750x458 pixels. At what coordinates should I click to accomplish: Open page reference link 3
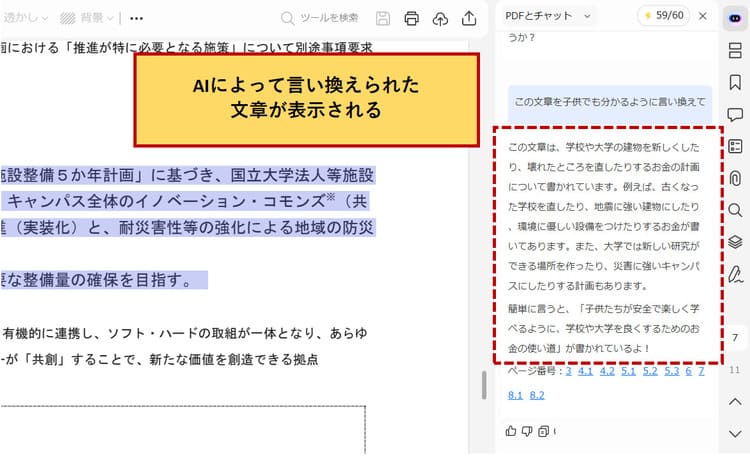pyautogui.click(x=569, y=371)
